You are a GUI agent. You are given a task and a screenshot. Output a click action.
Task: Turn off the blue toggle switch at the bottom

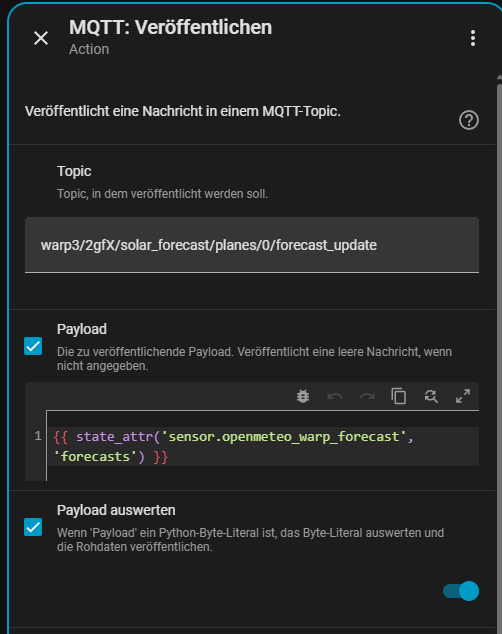tap(461, 591)
